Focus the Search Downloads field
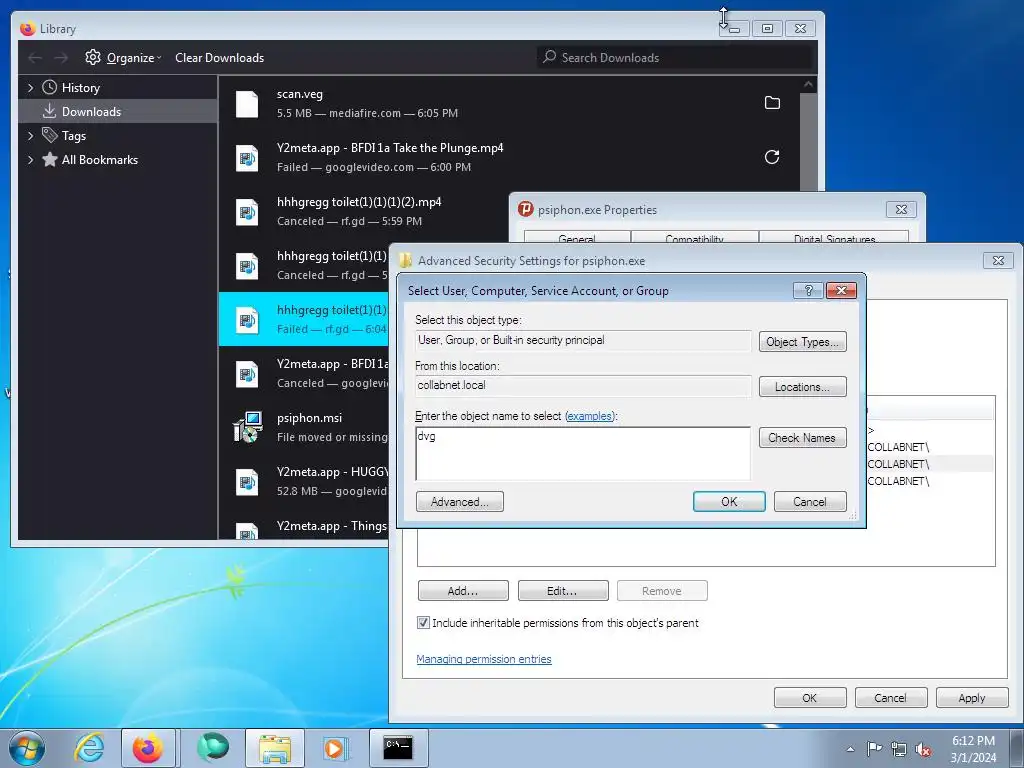1024x768 pixels. [674, 57]
